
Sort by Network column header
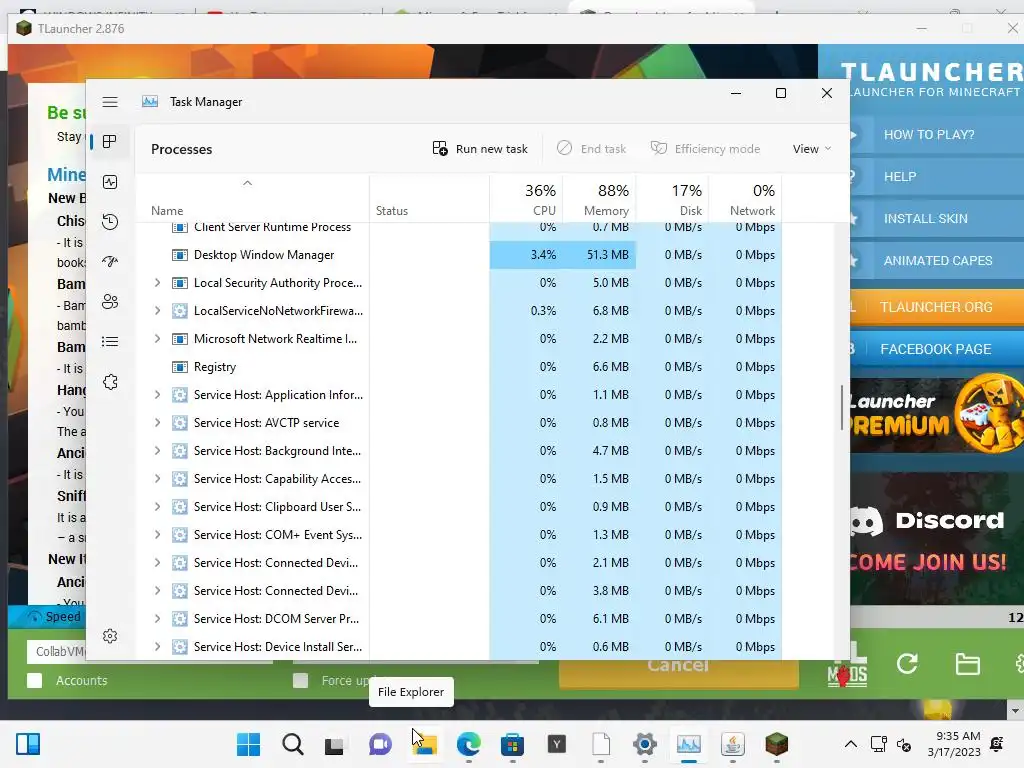pyautogui.click(x=745, y=199)
